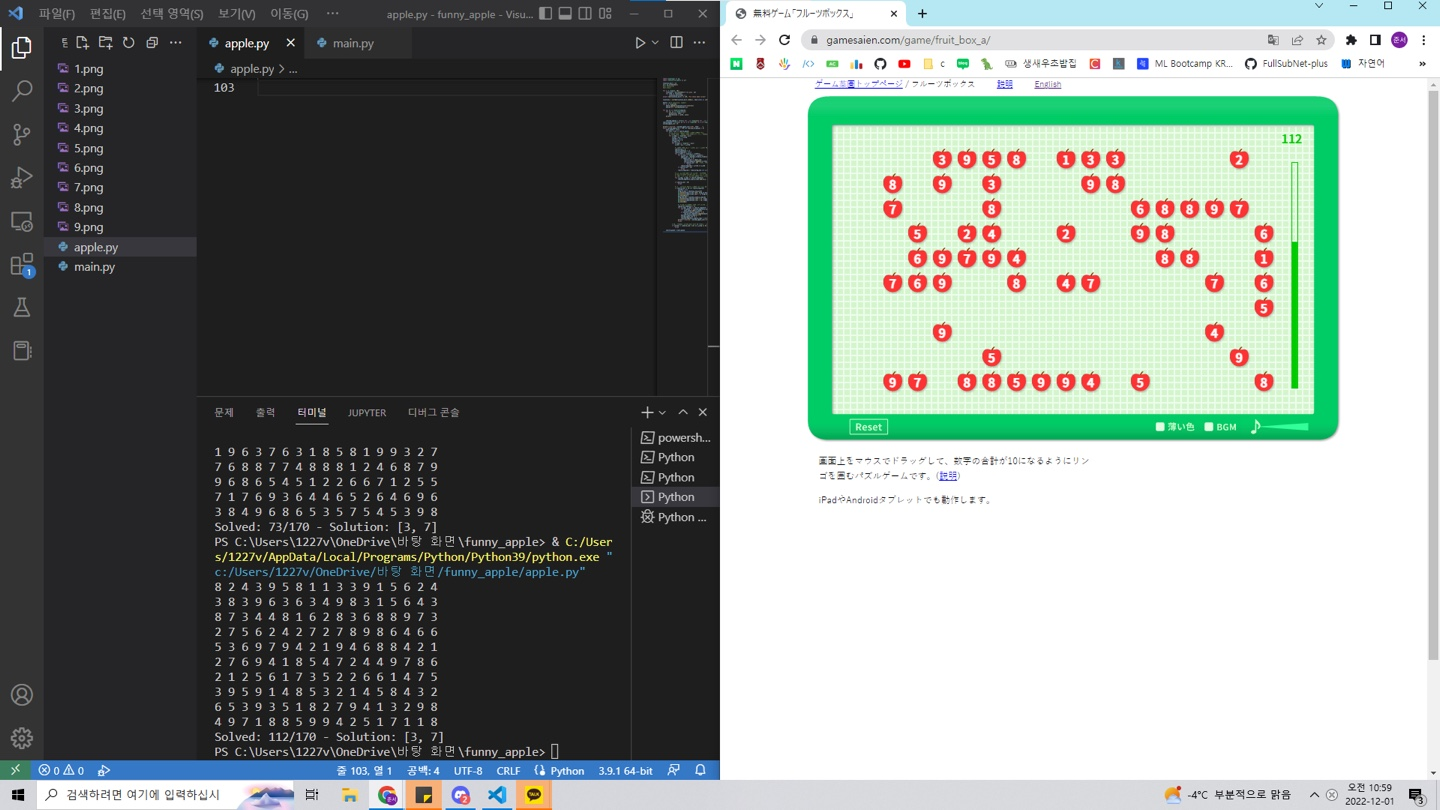1440x810 pixels.
Task: Split the editor to the right
Action: [677, 43]
